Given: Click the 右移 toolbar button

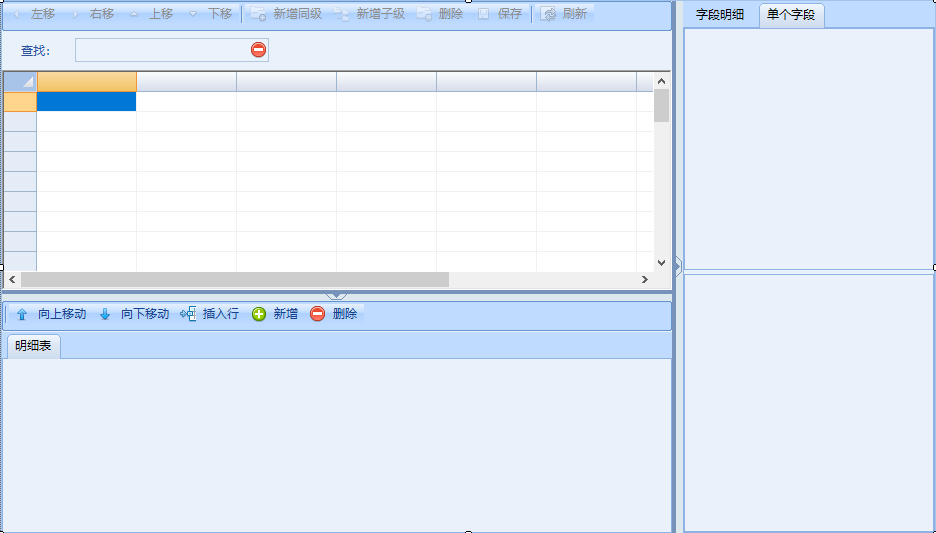Looking at the screenshot, I should [x=93, y=14].
